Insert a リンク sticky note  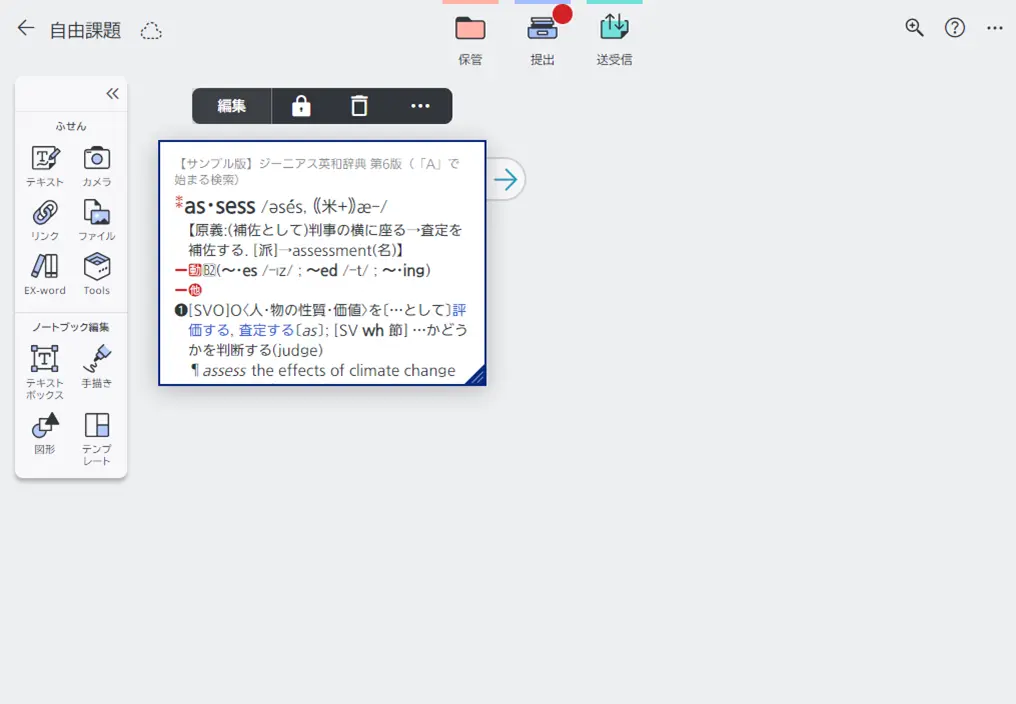44,219
